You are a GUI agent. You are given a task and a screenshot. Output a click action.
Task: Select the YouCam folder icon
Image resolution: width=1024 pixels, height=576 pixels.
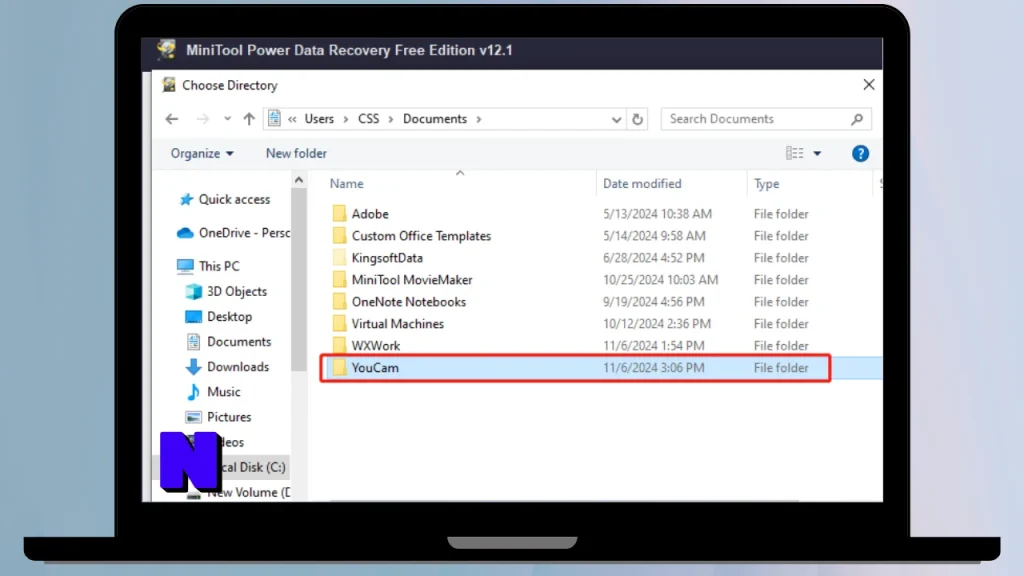click(x=339, y=368)
